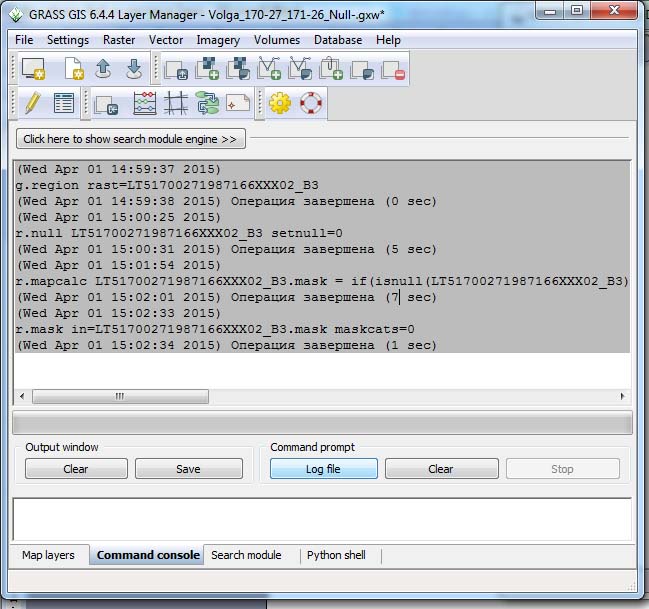Add vector map layer
The width and height of the screenshot is (649, 609).
pyautogui.click(x=269, y=68)
